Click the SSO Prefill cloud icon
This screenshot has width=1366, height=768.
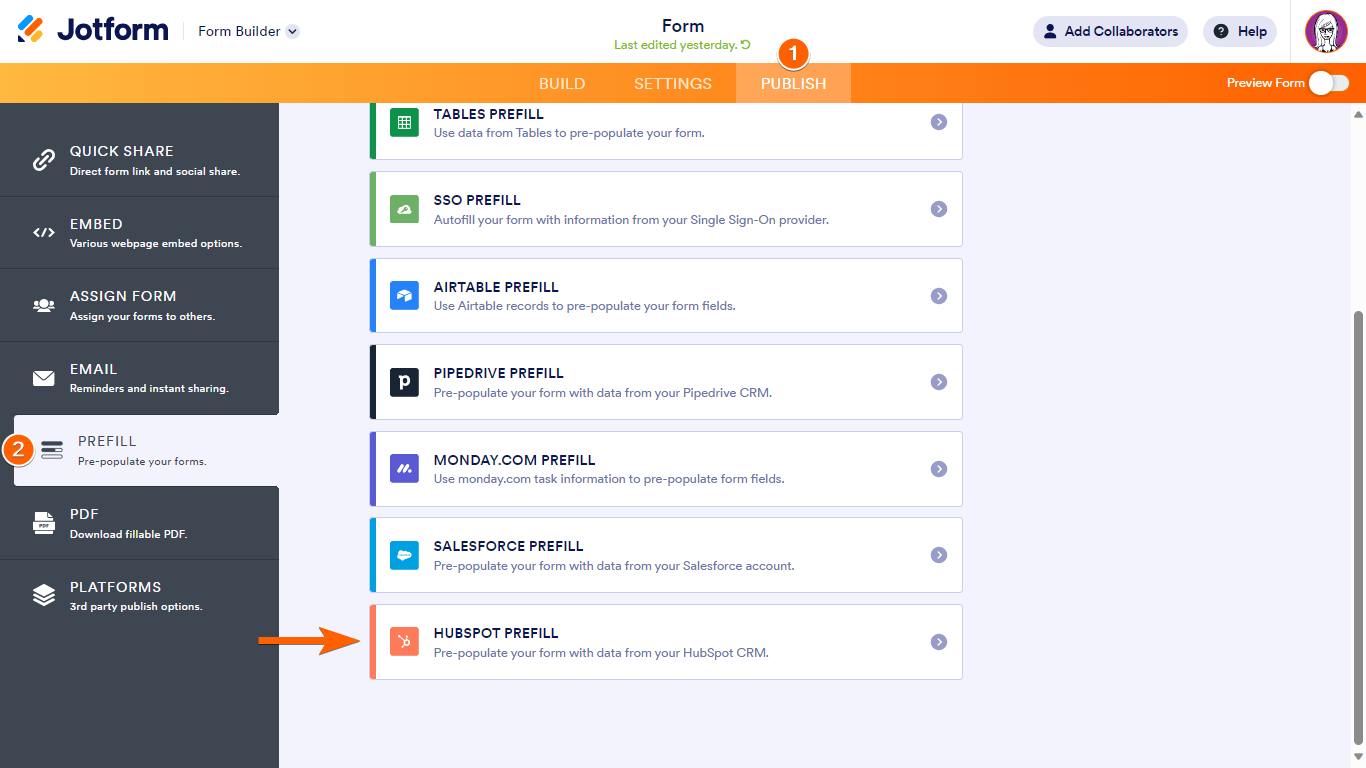[x=404, y=209]
